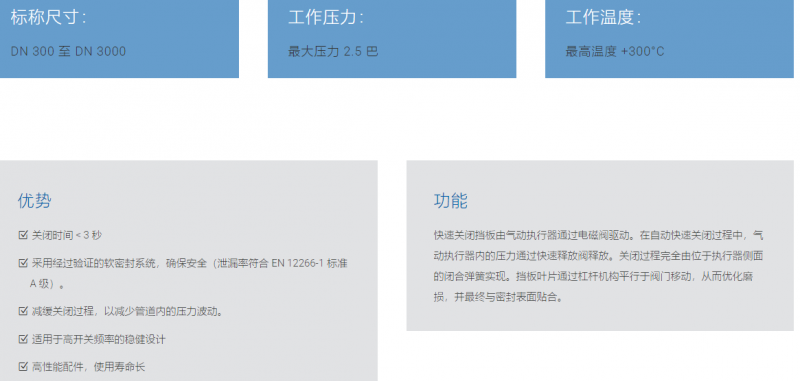Click the DN 300 至 DN 3000 text
This screenshot has width=800, height=381.
pos(68,52)
